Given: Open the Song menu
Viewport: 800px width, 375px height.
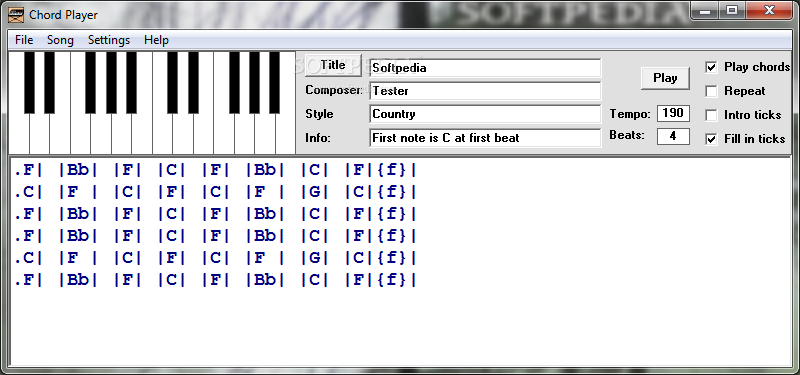Looking at the screenshot, I should 60,40.
